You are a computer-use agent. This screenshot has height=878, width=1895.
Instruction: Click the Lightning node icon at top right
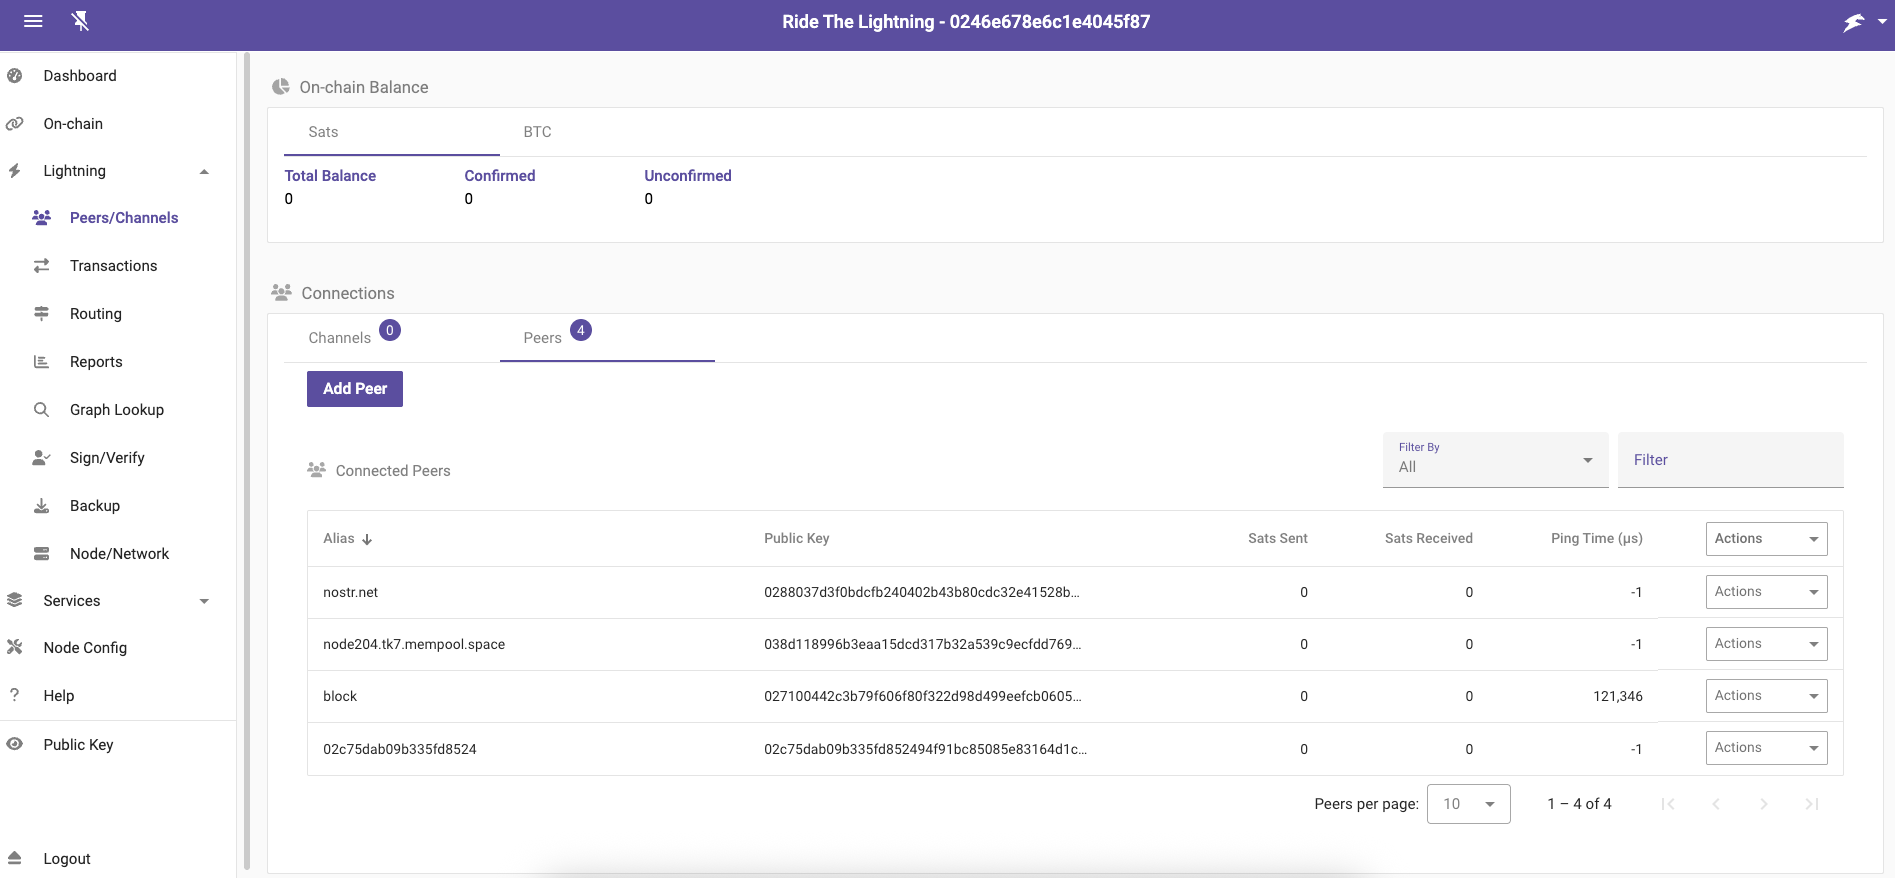click(x=1854, y=22)
